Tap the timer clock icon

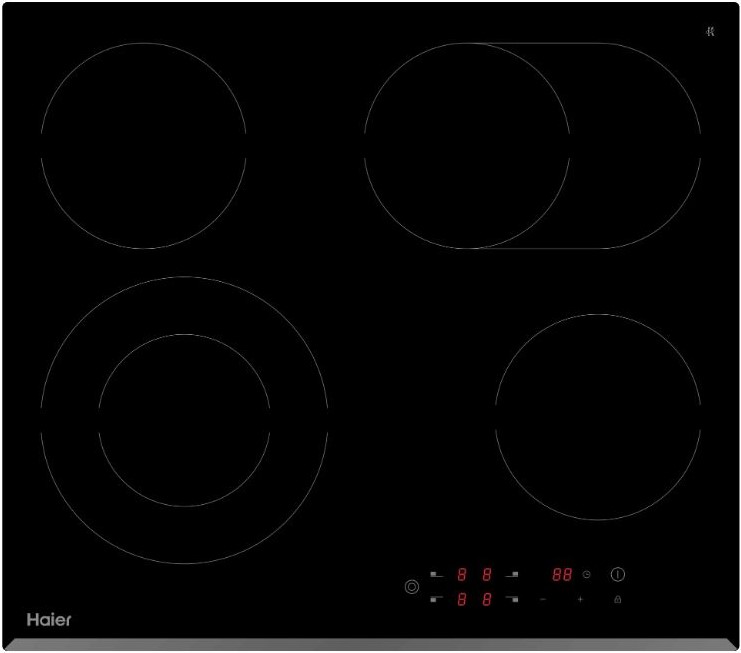[x=586, y=574]
